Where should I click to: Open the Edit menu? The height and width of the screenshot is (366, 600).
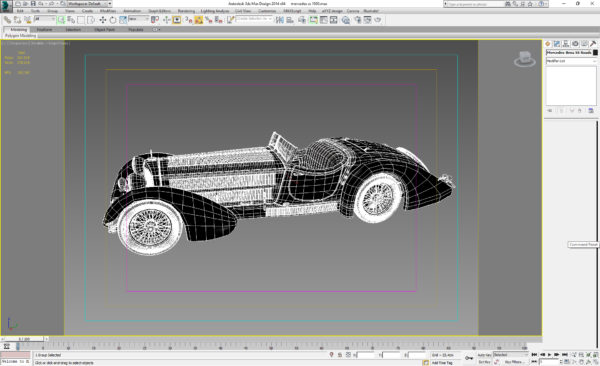pyautogui.click(x=20, y=11)
